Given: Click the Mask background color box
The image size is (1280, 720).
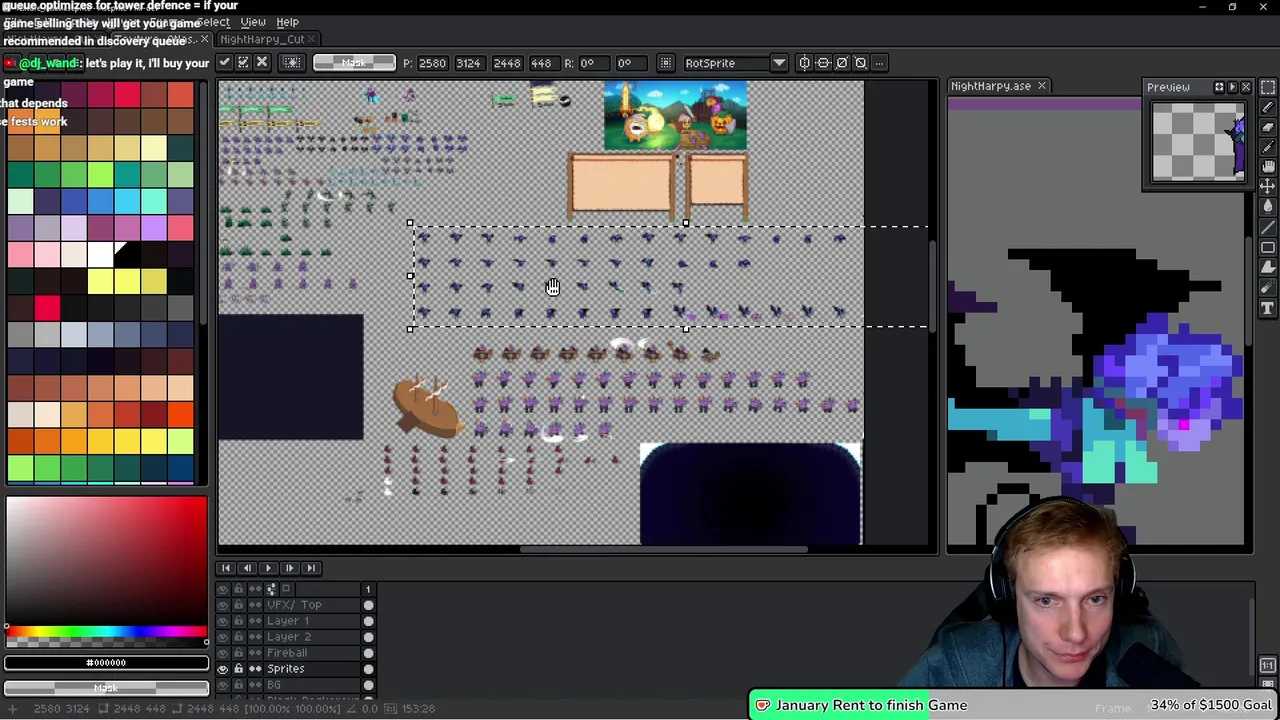Looking at the screenshot, I should (106, 687).
